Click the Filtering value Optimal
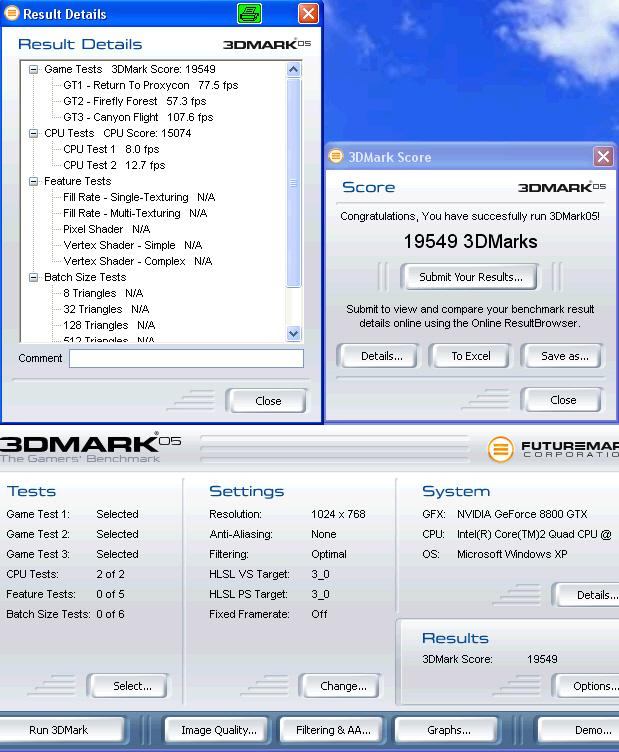Image resolution: width=619 pixels, height=752 pixels. pos(328,554)
